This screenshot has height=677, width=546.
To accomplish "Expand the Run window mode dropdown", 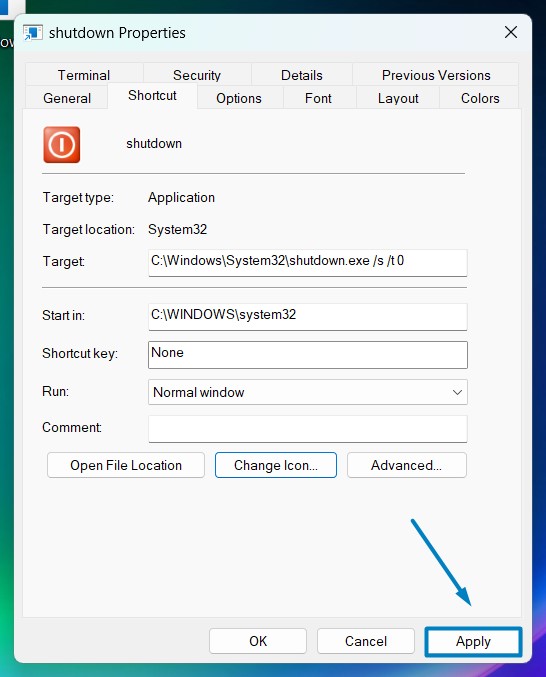I will 308,392.
